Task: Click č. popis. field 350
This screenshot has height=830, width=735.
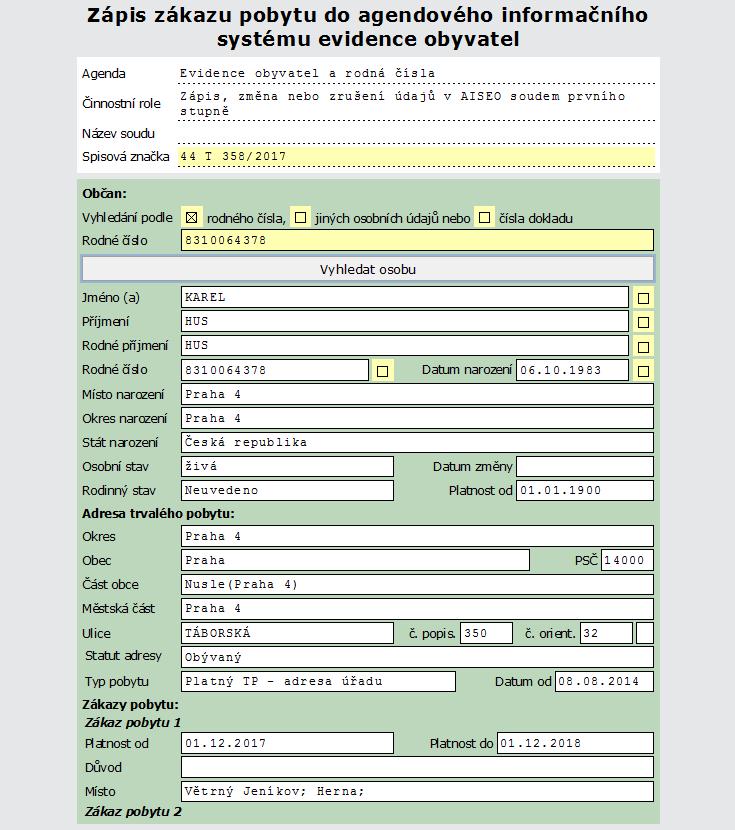Action: pos(486,633)
